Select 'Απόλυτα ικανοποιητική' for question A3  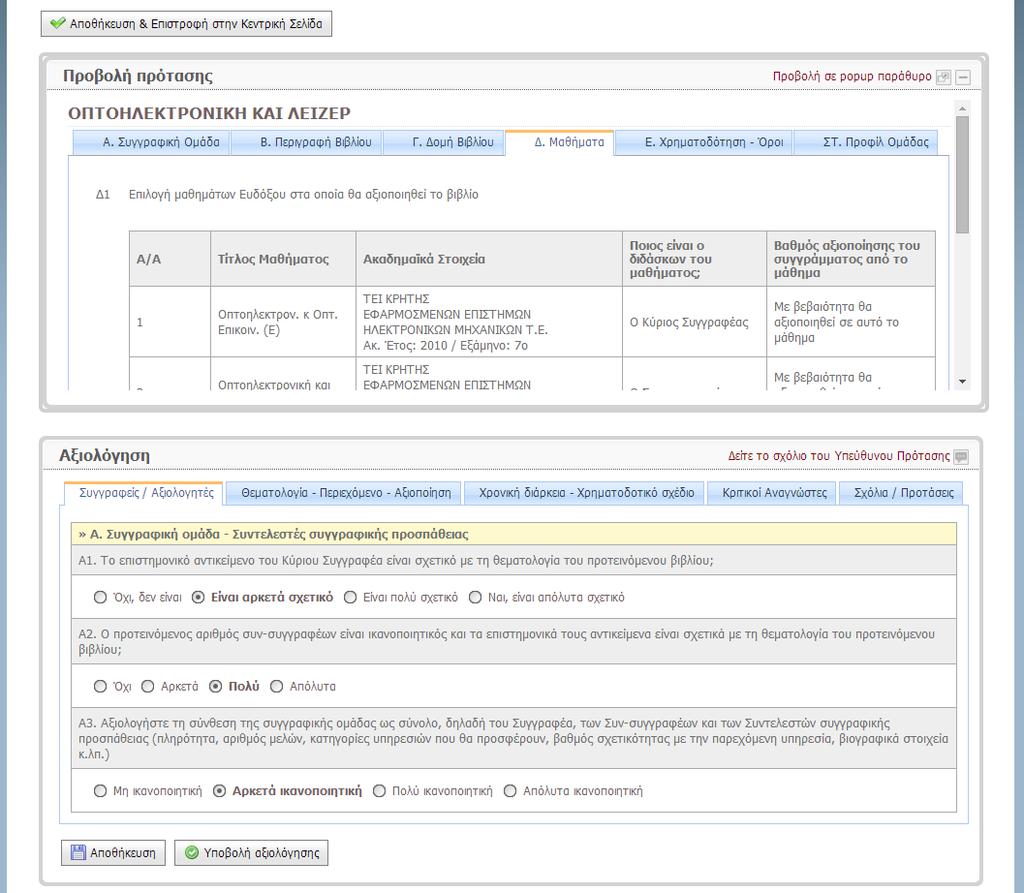510,790
